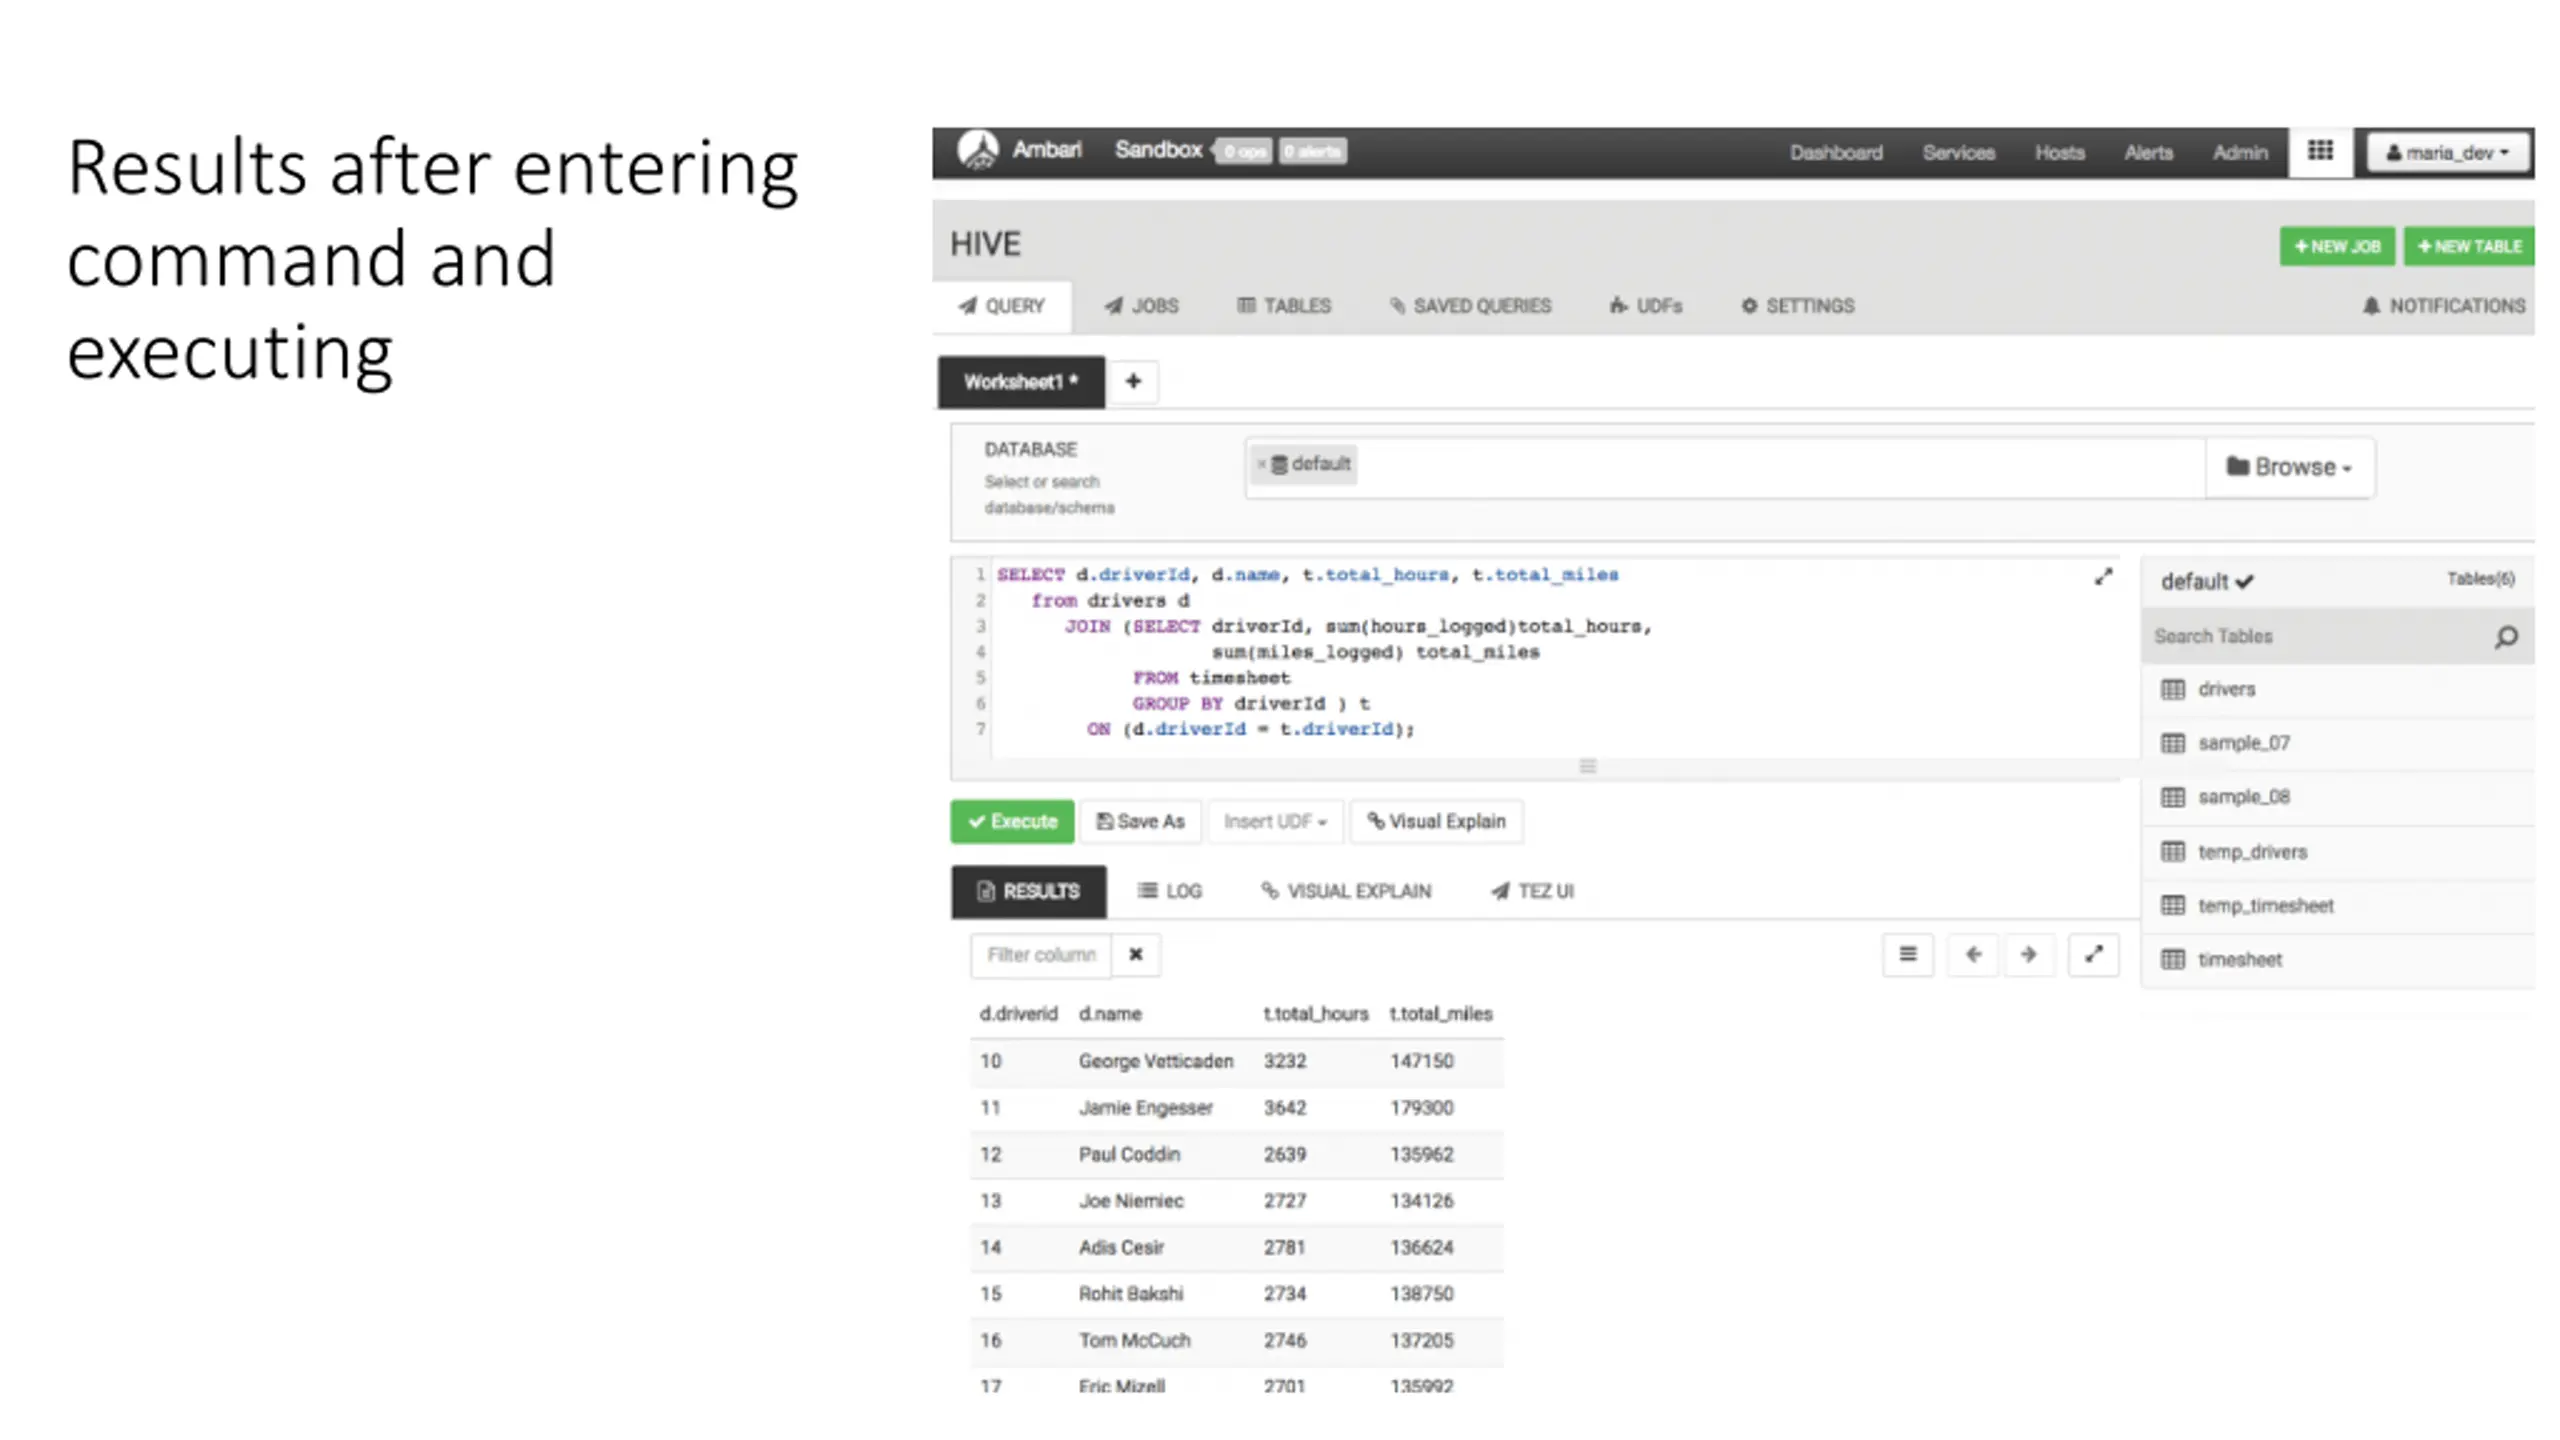Click the green Execute button

point(1012,821)
